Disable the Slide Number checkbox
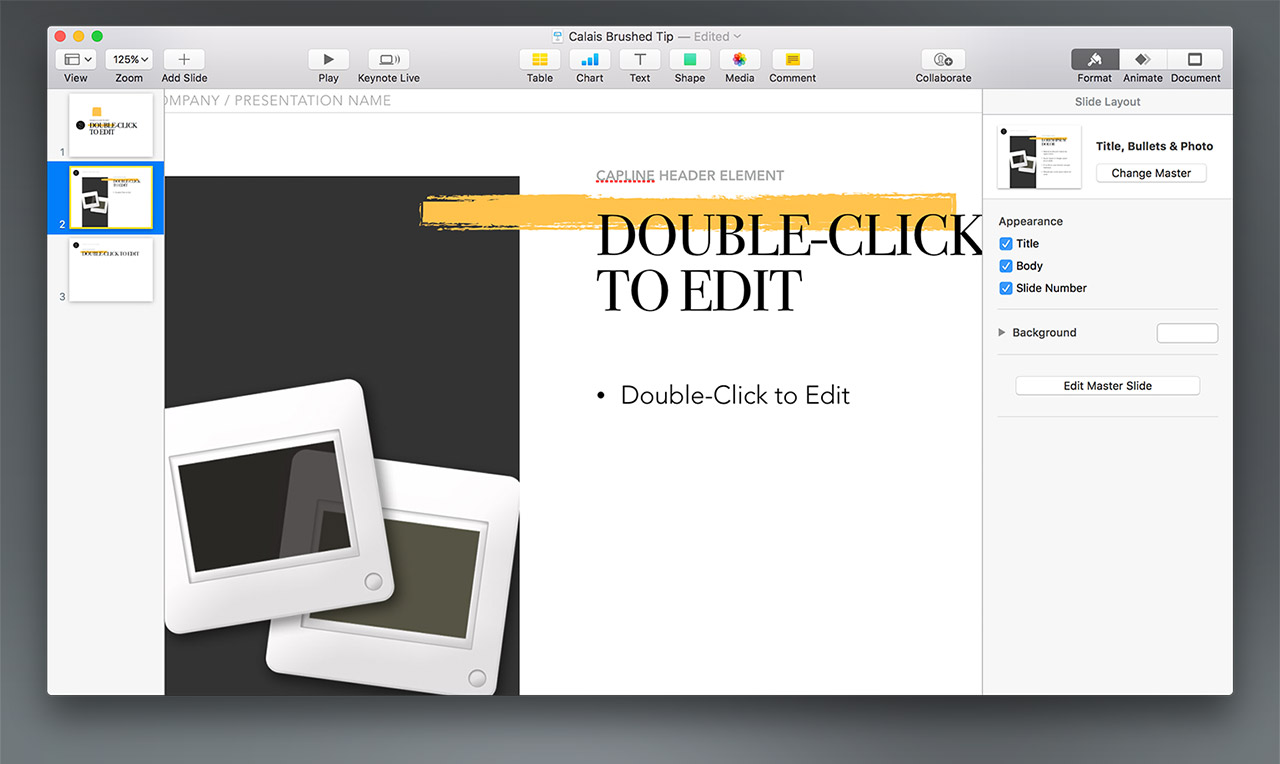1280x764 pixels. tap(1006, 288)
